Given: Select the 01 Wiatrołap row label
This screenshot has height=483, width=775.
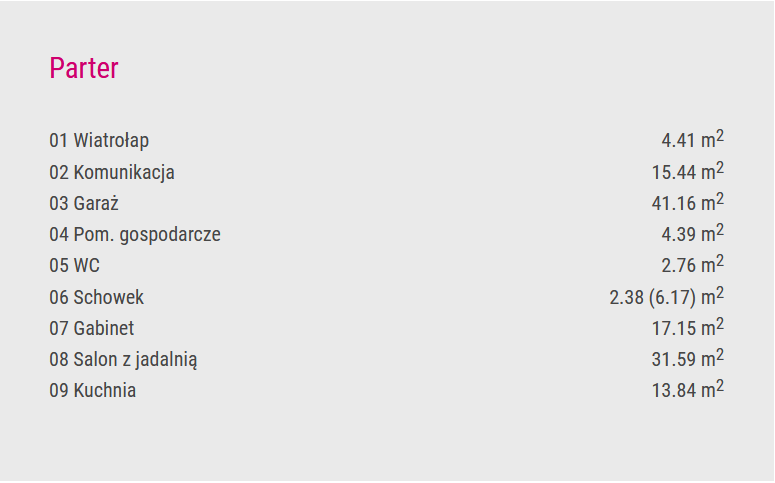Looking at the screenshot, I should 99,140.
